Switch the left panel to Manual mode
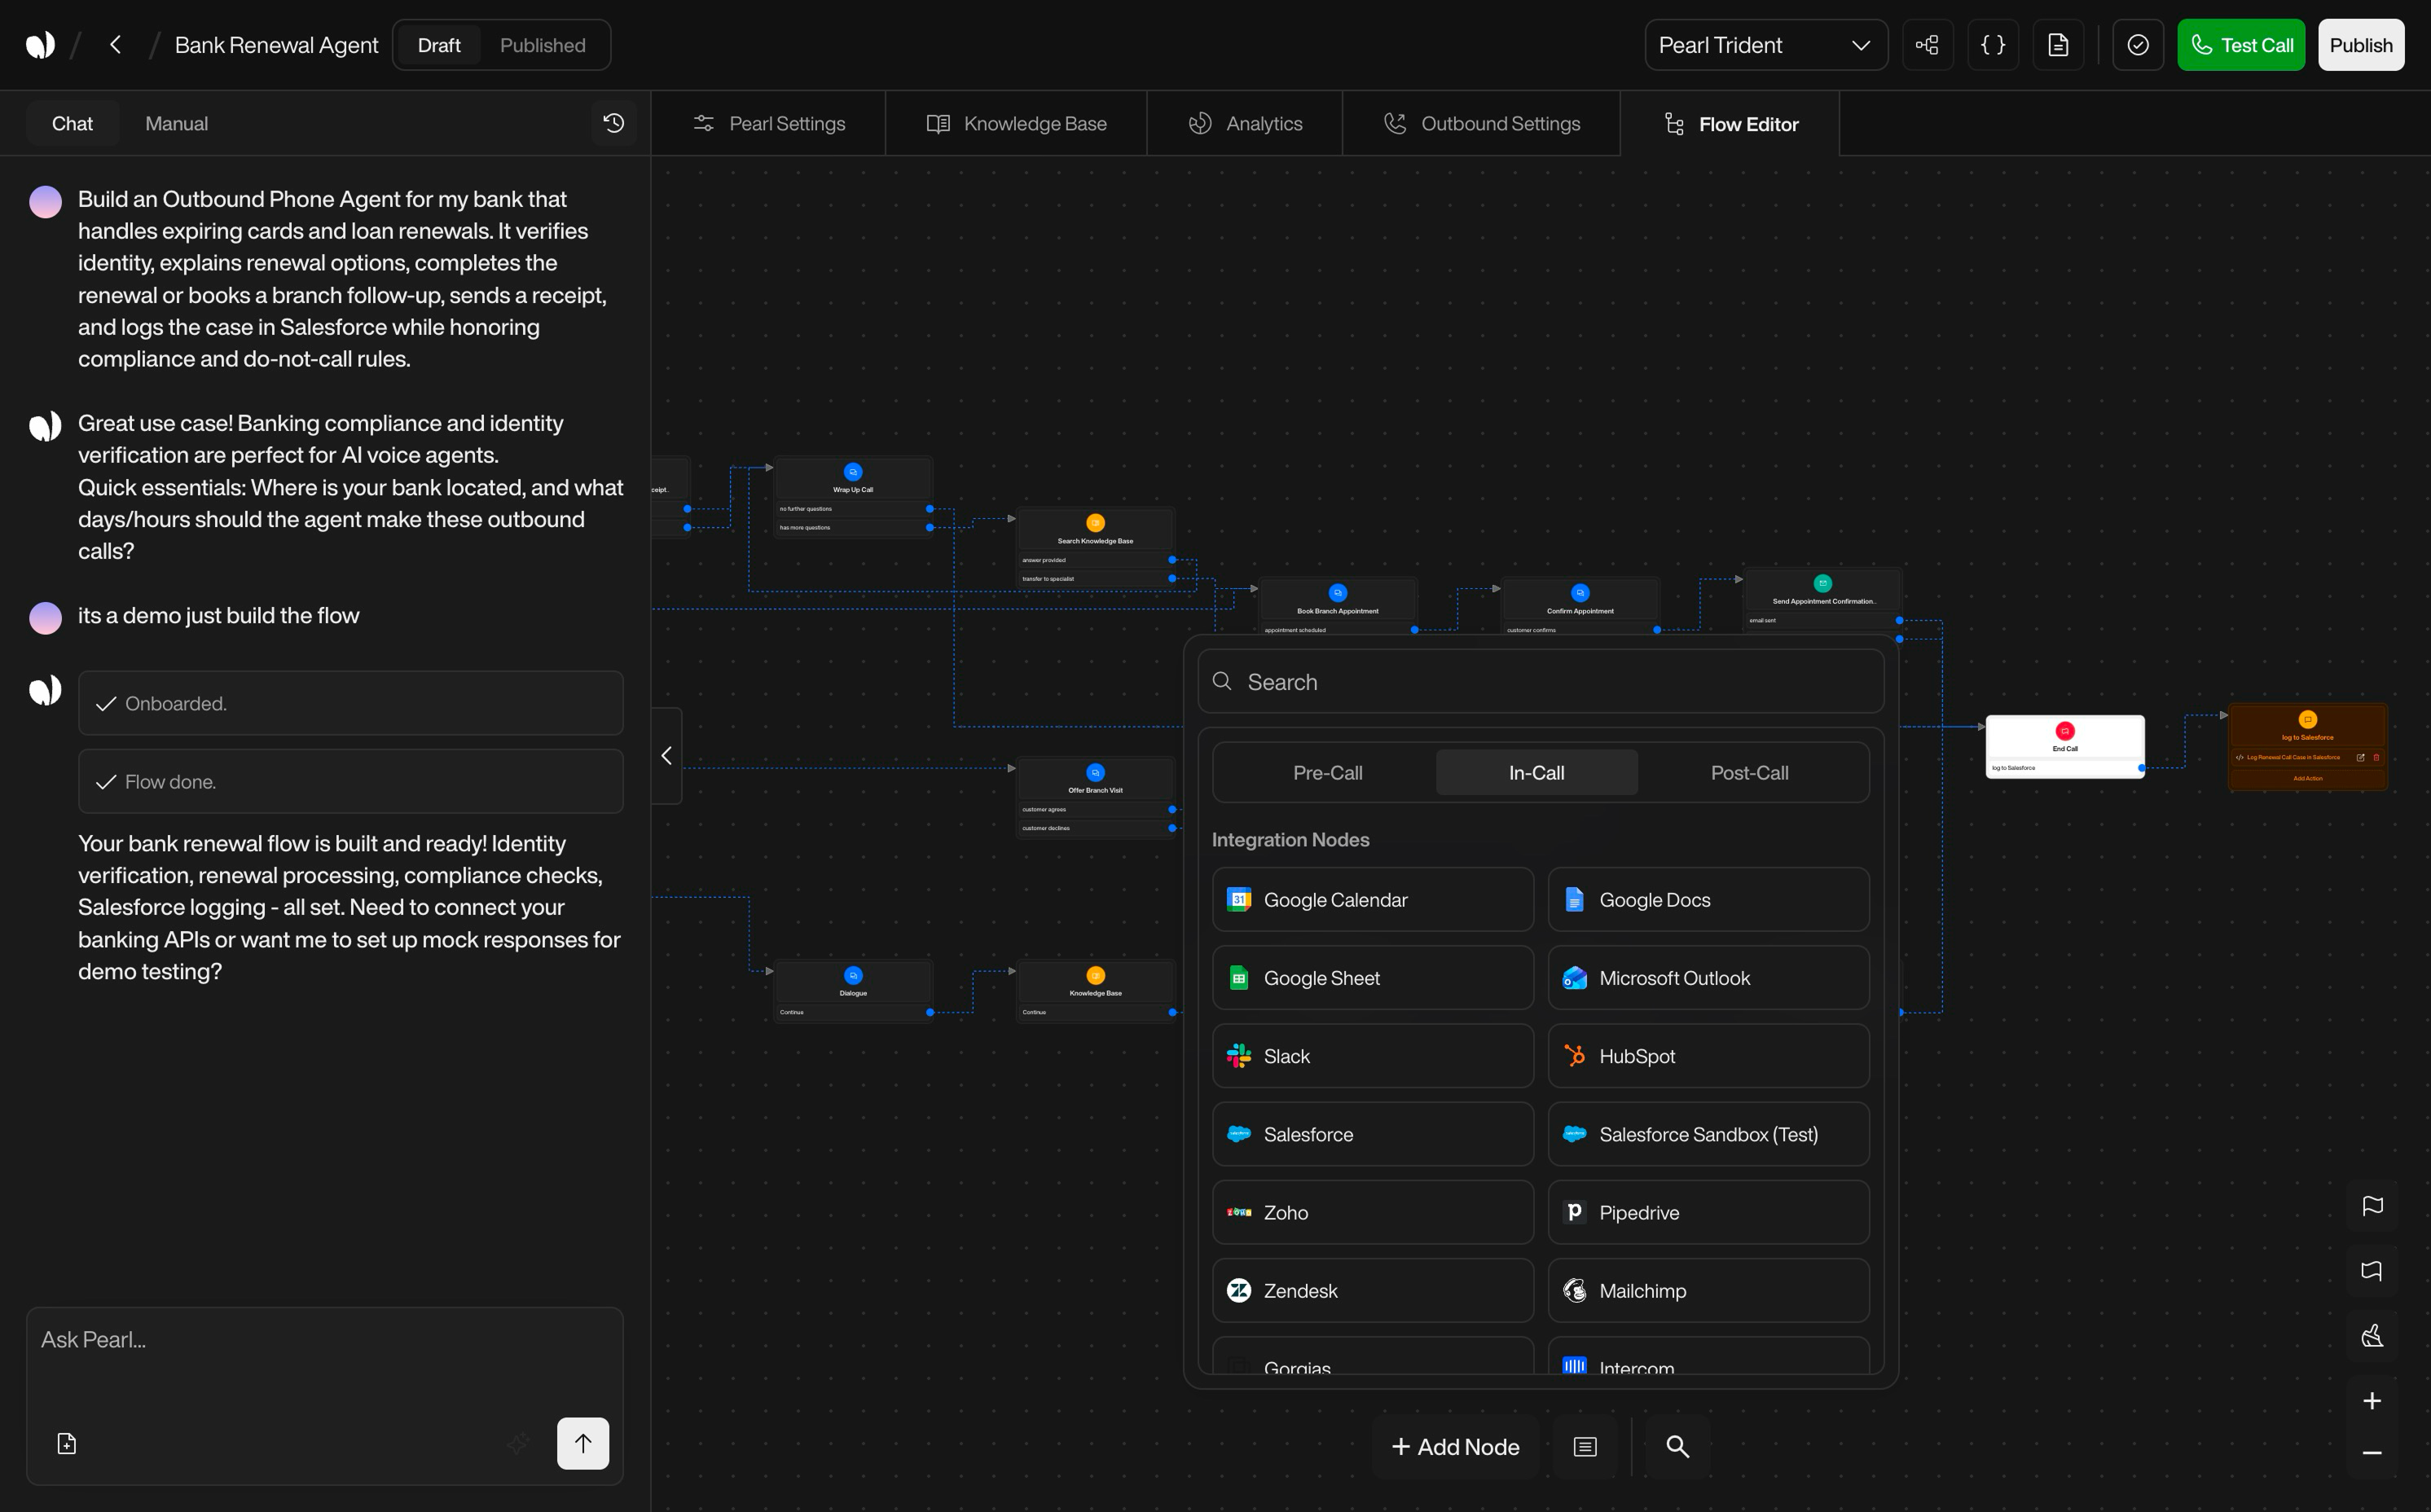The image size is (2431, 1512). [176, 124]
